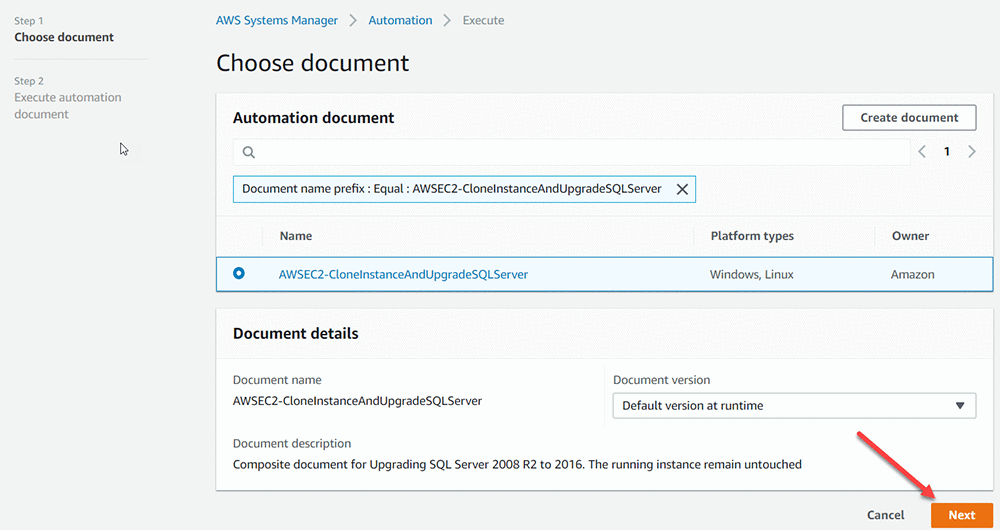Select Step 2 Execute automation document
The height and width of the screenshot is (530, 1000).
click(68, 98)
